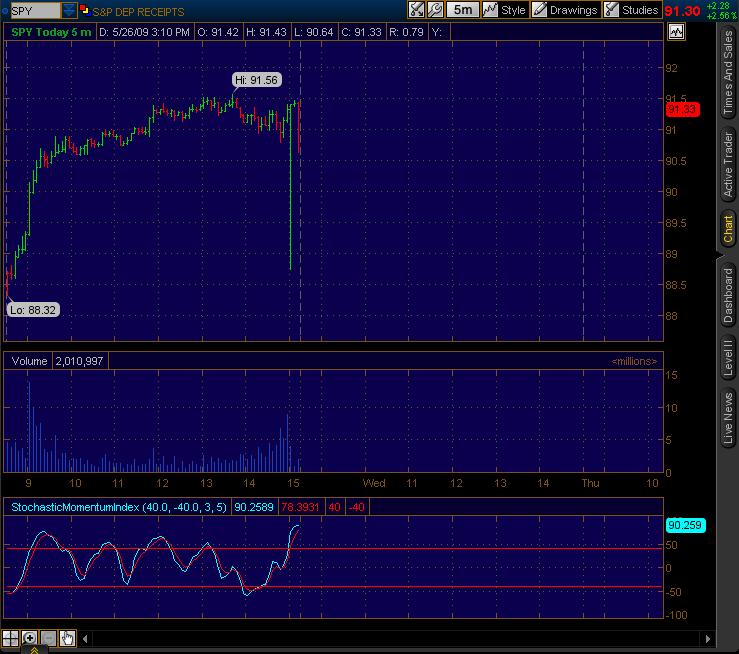This screenshot has height=654, width=739.
Task: Open the symbol dropdown arrow next to SPY
Action: pos(69,10)
